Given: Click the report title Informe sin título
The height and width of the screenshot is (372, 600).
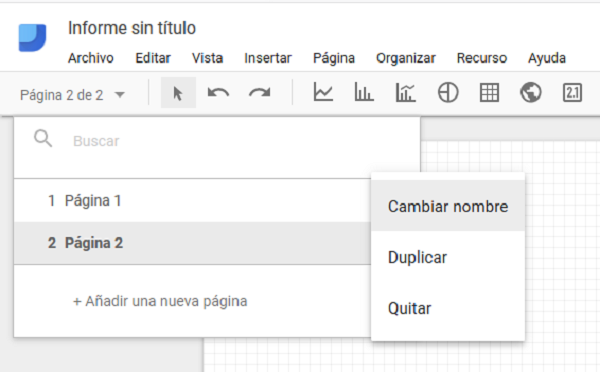Looking at the screenshot, I should 132,28.
